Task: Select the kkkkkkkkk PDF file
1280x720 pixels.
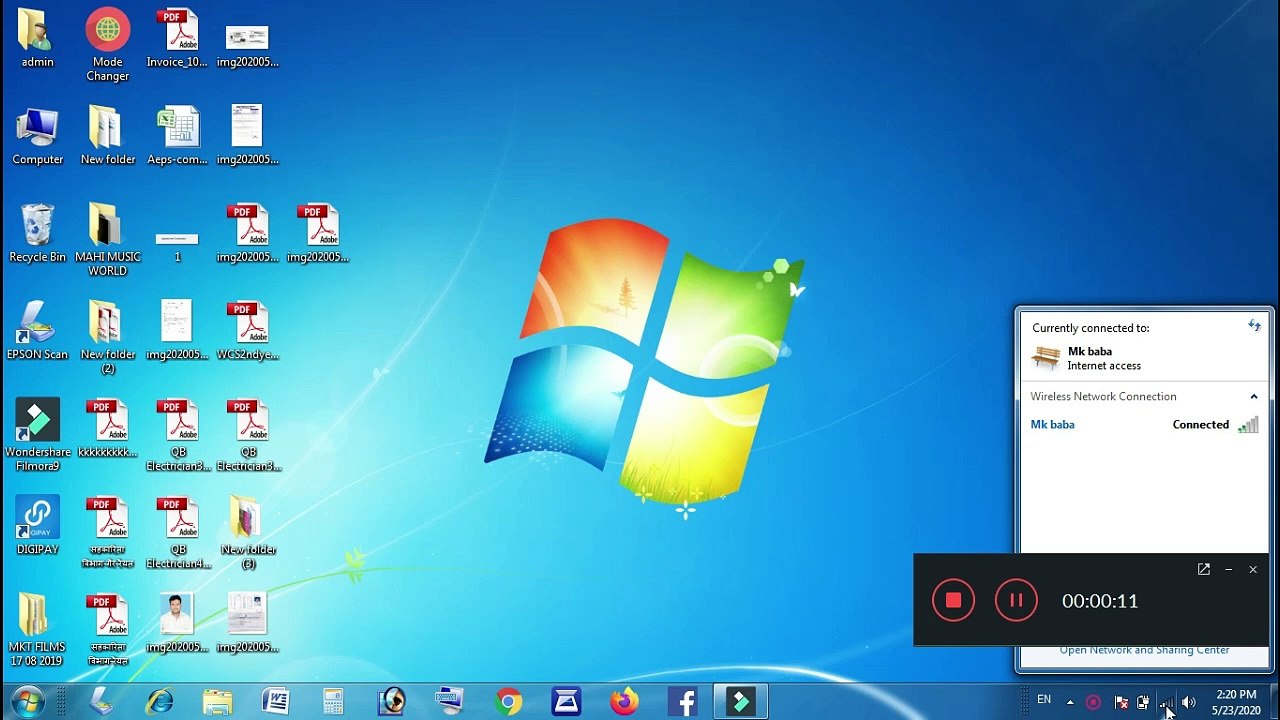Action: pos(107,428)
